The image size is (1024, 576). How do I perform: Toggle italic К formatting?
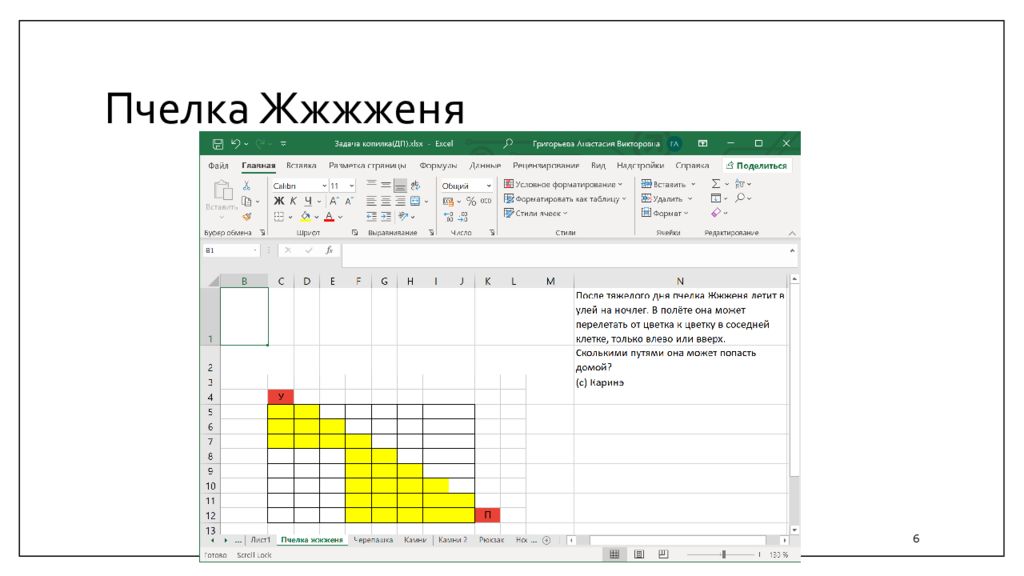click(x=293, y=201)
